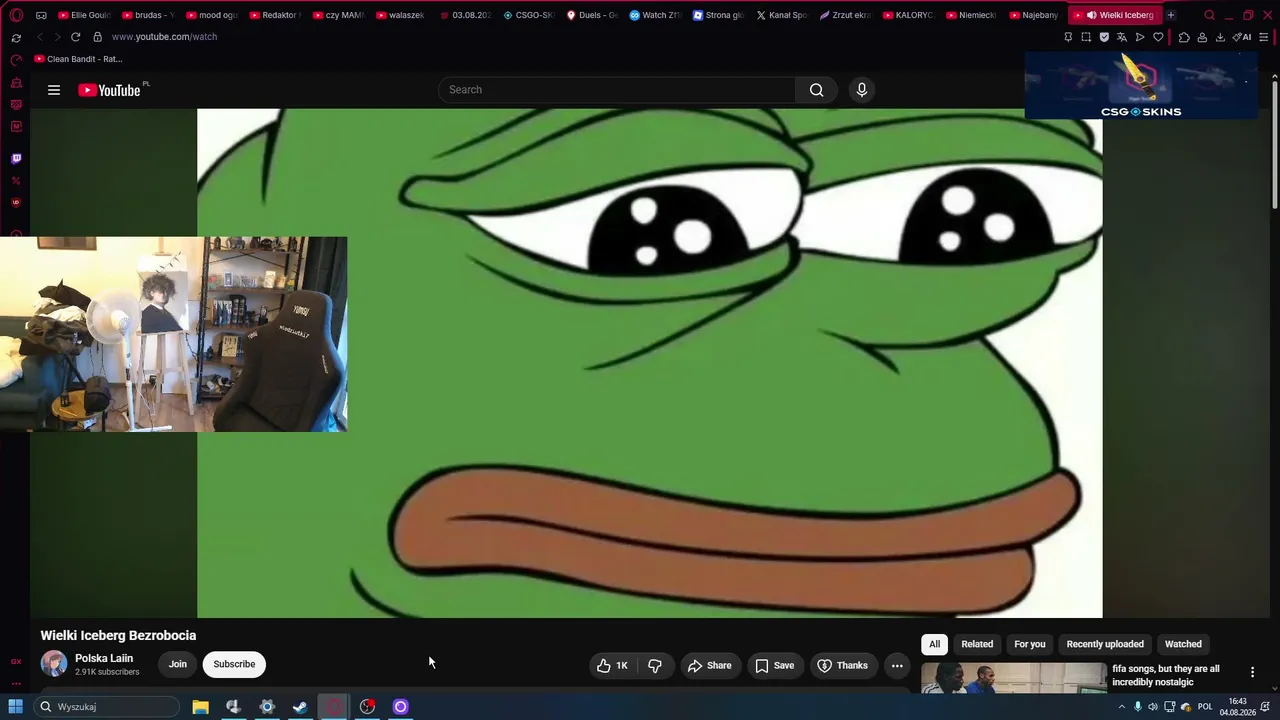Go back to the previous page
The image size is (1280, 720).
coord(39,37)
